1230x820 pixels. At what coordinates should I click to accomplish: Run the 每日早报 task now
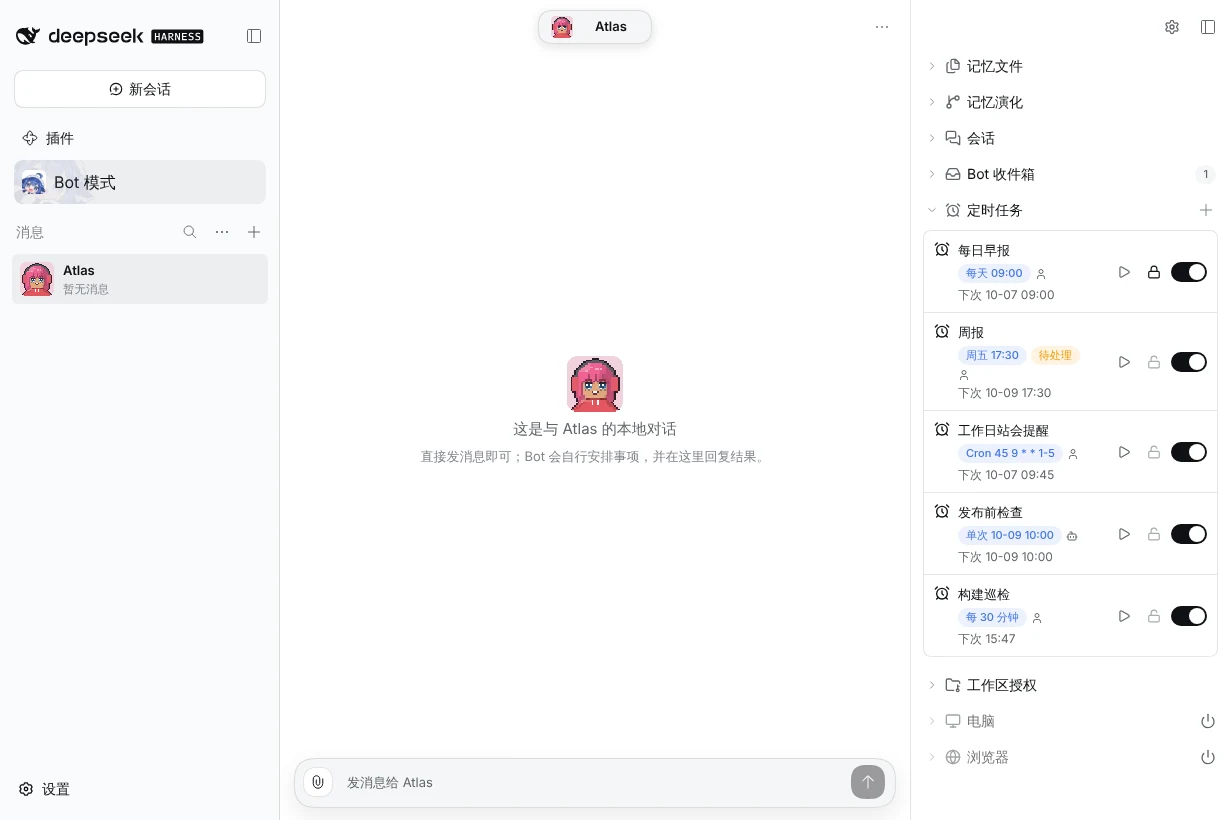pyautogui.click(x=1124, y=272)
